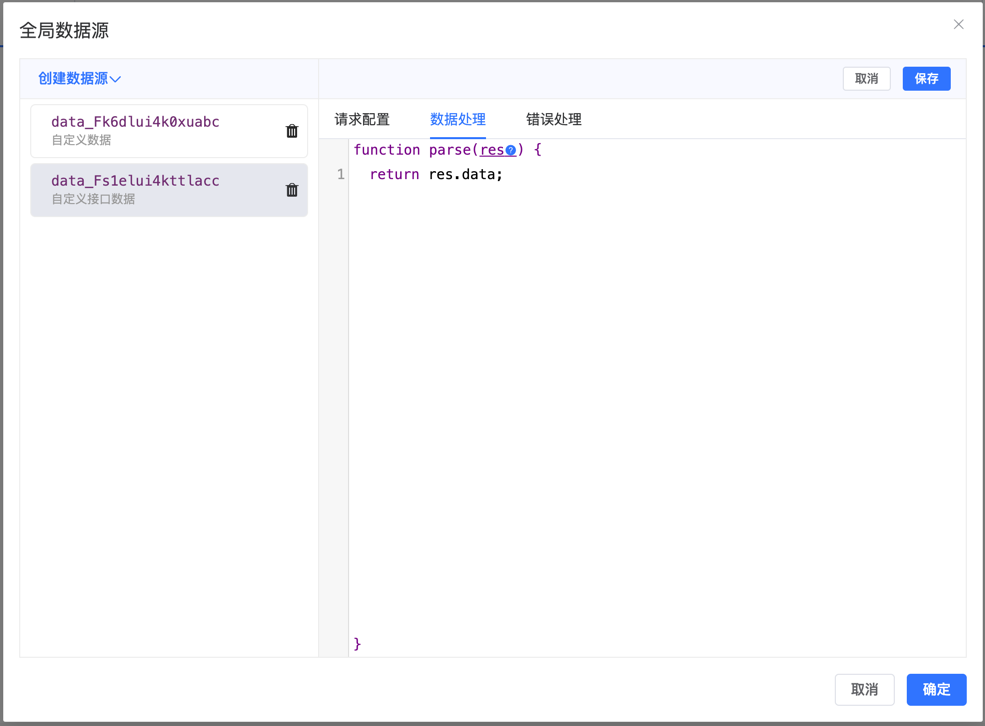Delete data_Fk6dlui4k0xuabc with trash icon
985x726 pixels.
(x=292, y=131)
